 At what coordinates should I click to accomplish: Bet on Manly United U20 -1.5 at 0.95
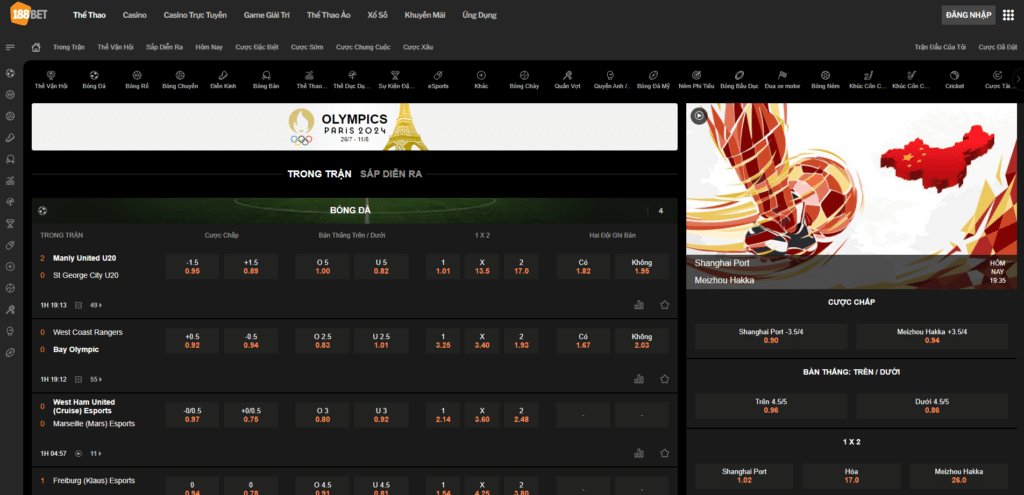pyautogui.click(x=192, y=266)
